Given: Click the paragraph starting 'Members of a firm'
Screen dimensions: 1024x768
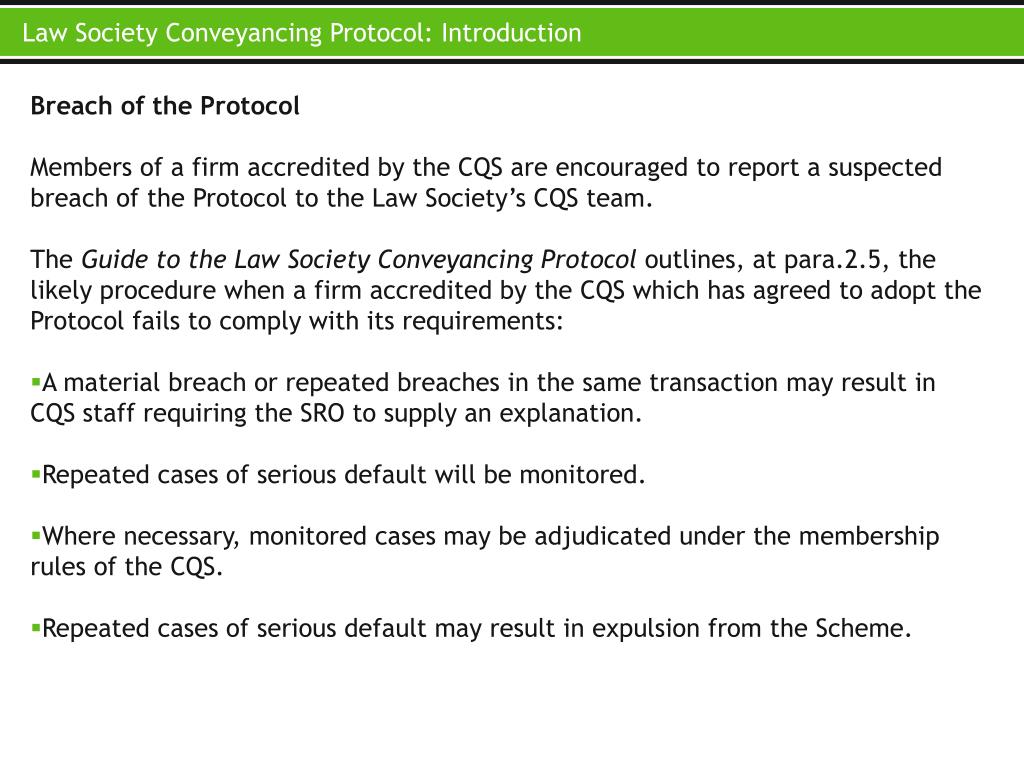Looking at the screenshot, I should click(x=486, y=182).
